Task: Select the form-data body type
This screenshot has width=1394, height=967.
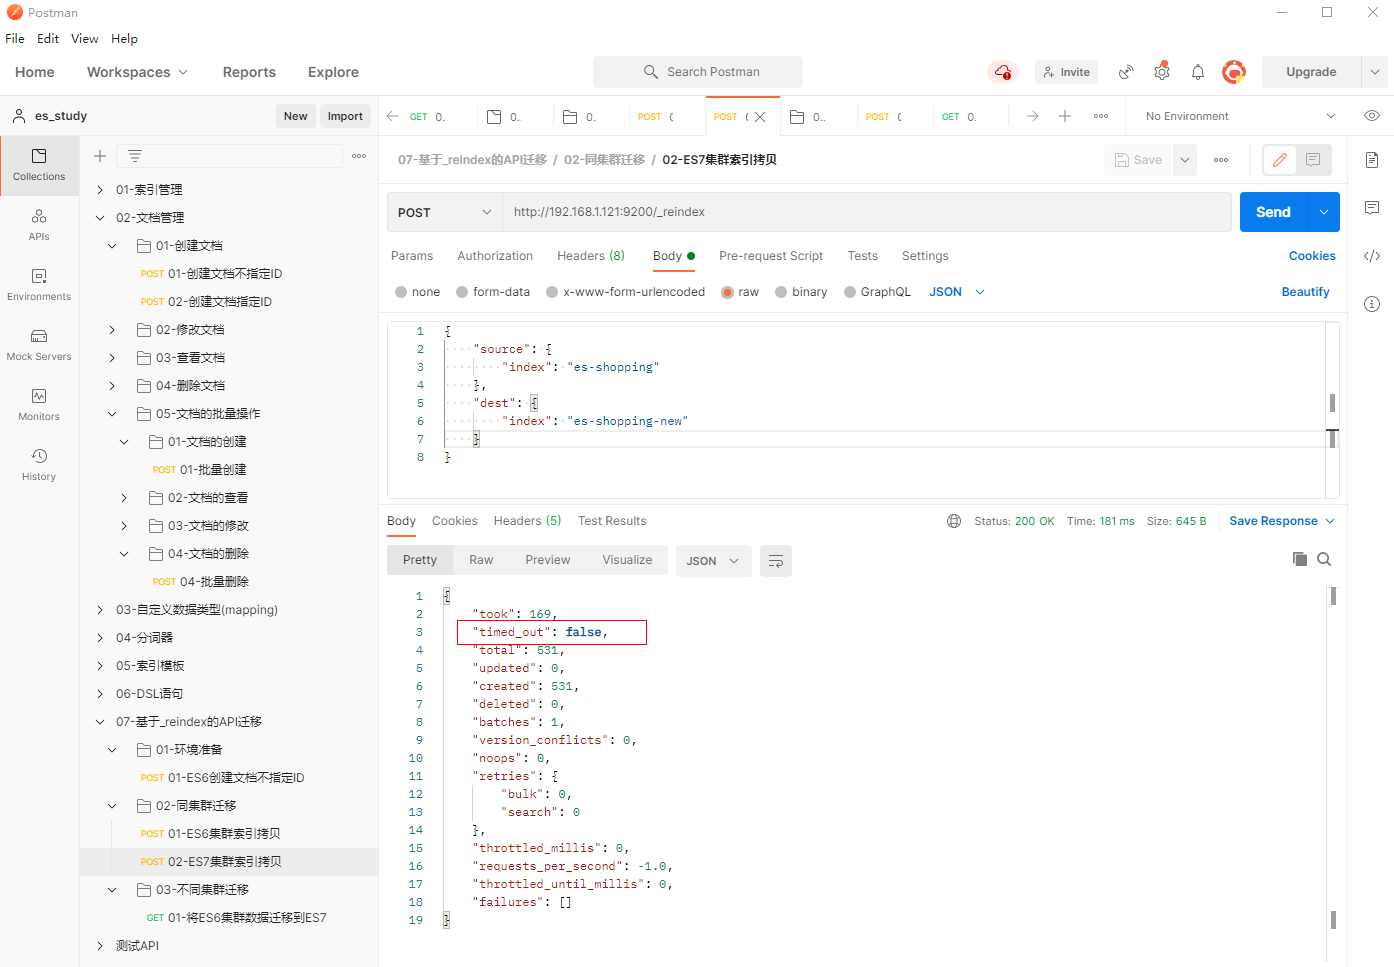Action: tap(463, 292)
